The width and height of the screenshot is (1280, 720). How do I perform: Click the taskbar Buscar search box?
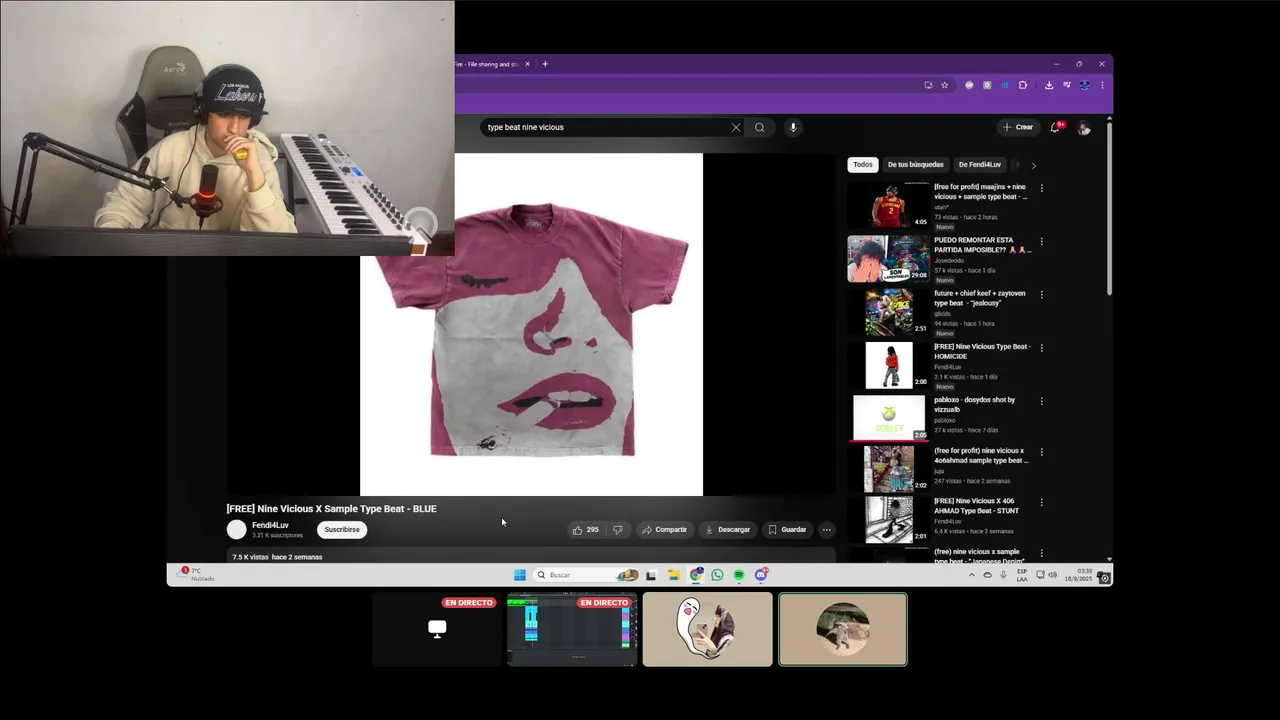pyautogui.click(x=587, y=575)
